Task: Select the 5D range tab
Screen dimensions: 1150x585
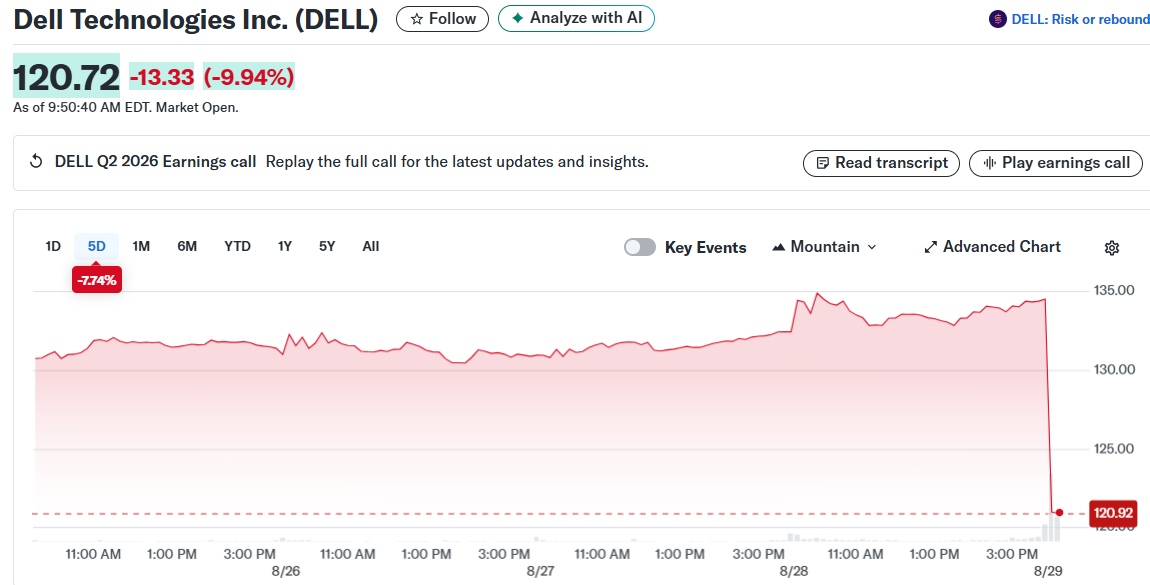Action: [x=97, y=246]
